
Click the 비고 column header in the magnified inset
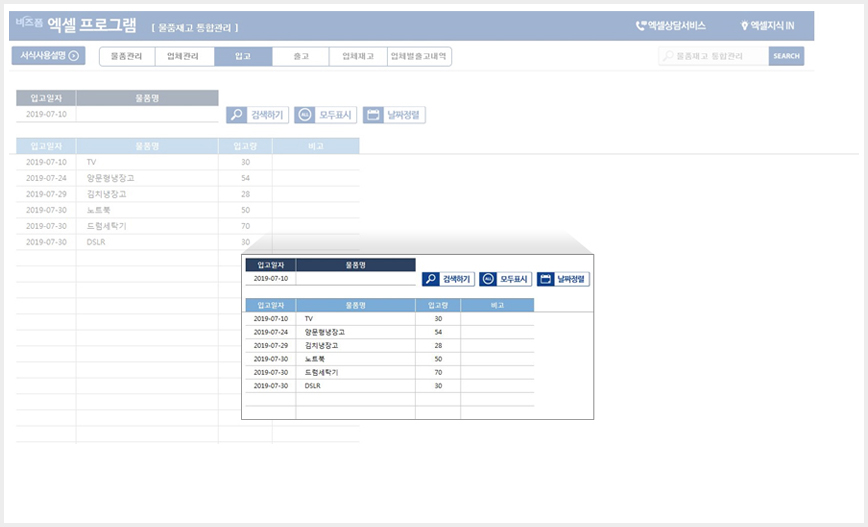(497, 305)
